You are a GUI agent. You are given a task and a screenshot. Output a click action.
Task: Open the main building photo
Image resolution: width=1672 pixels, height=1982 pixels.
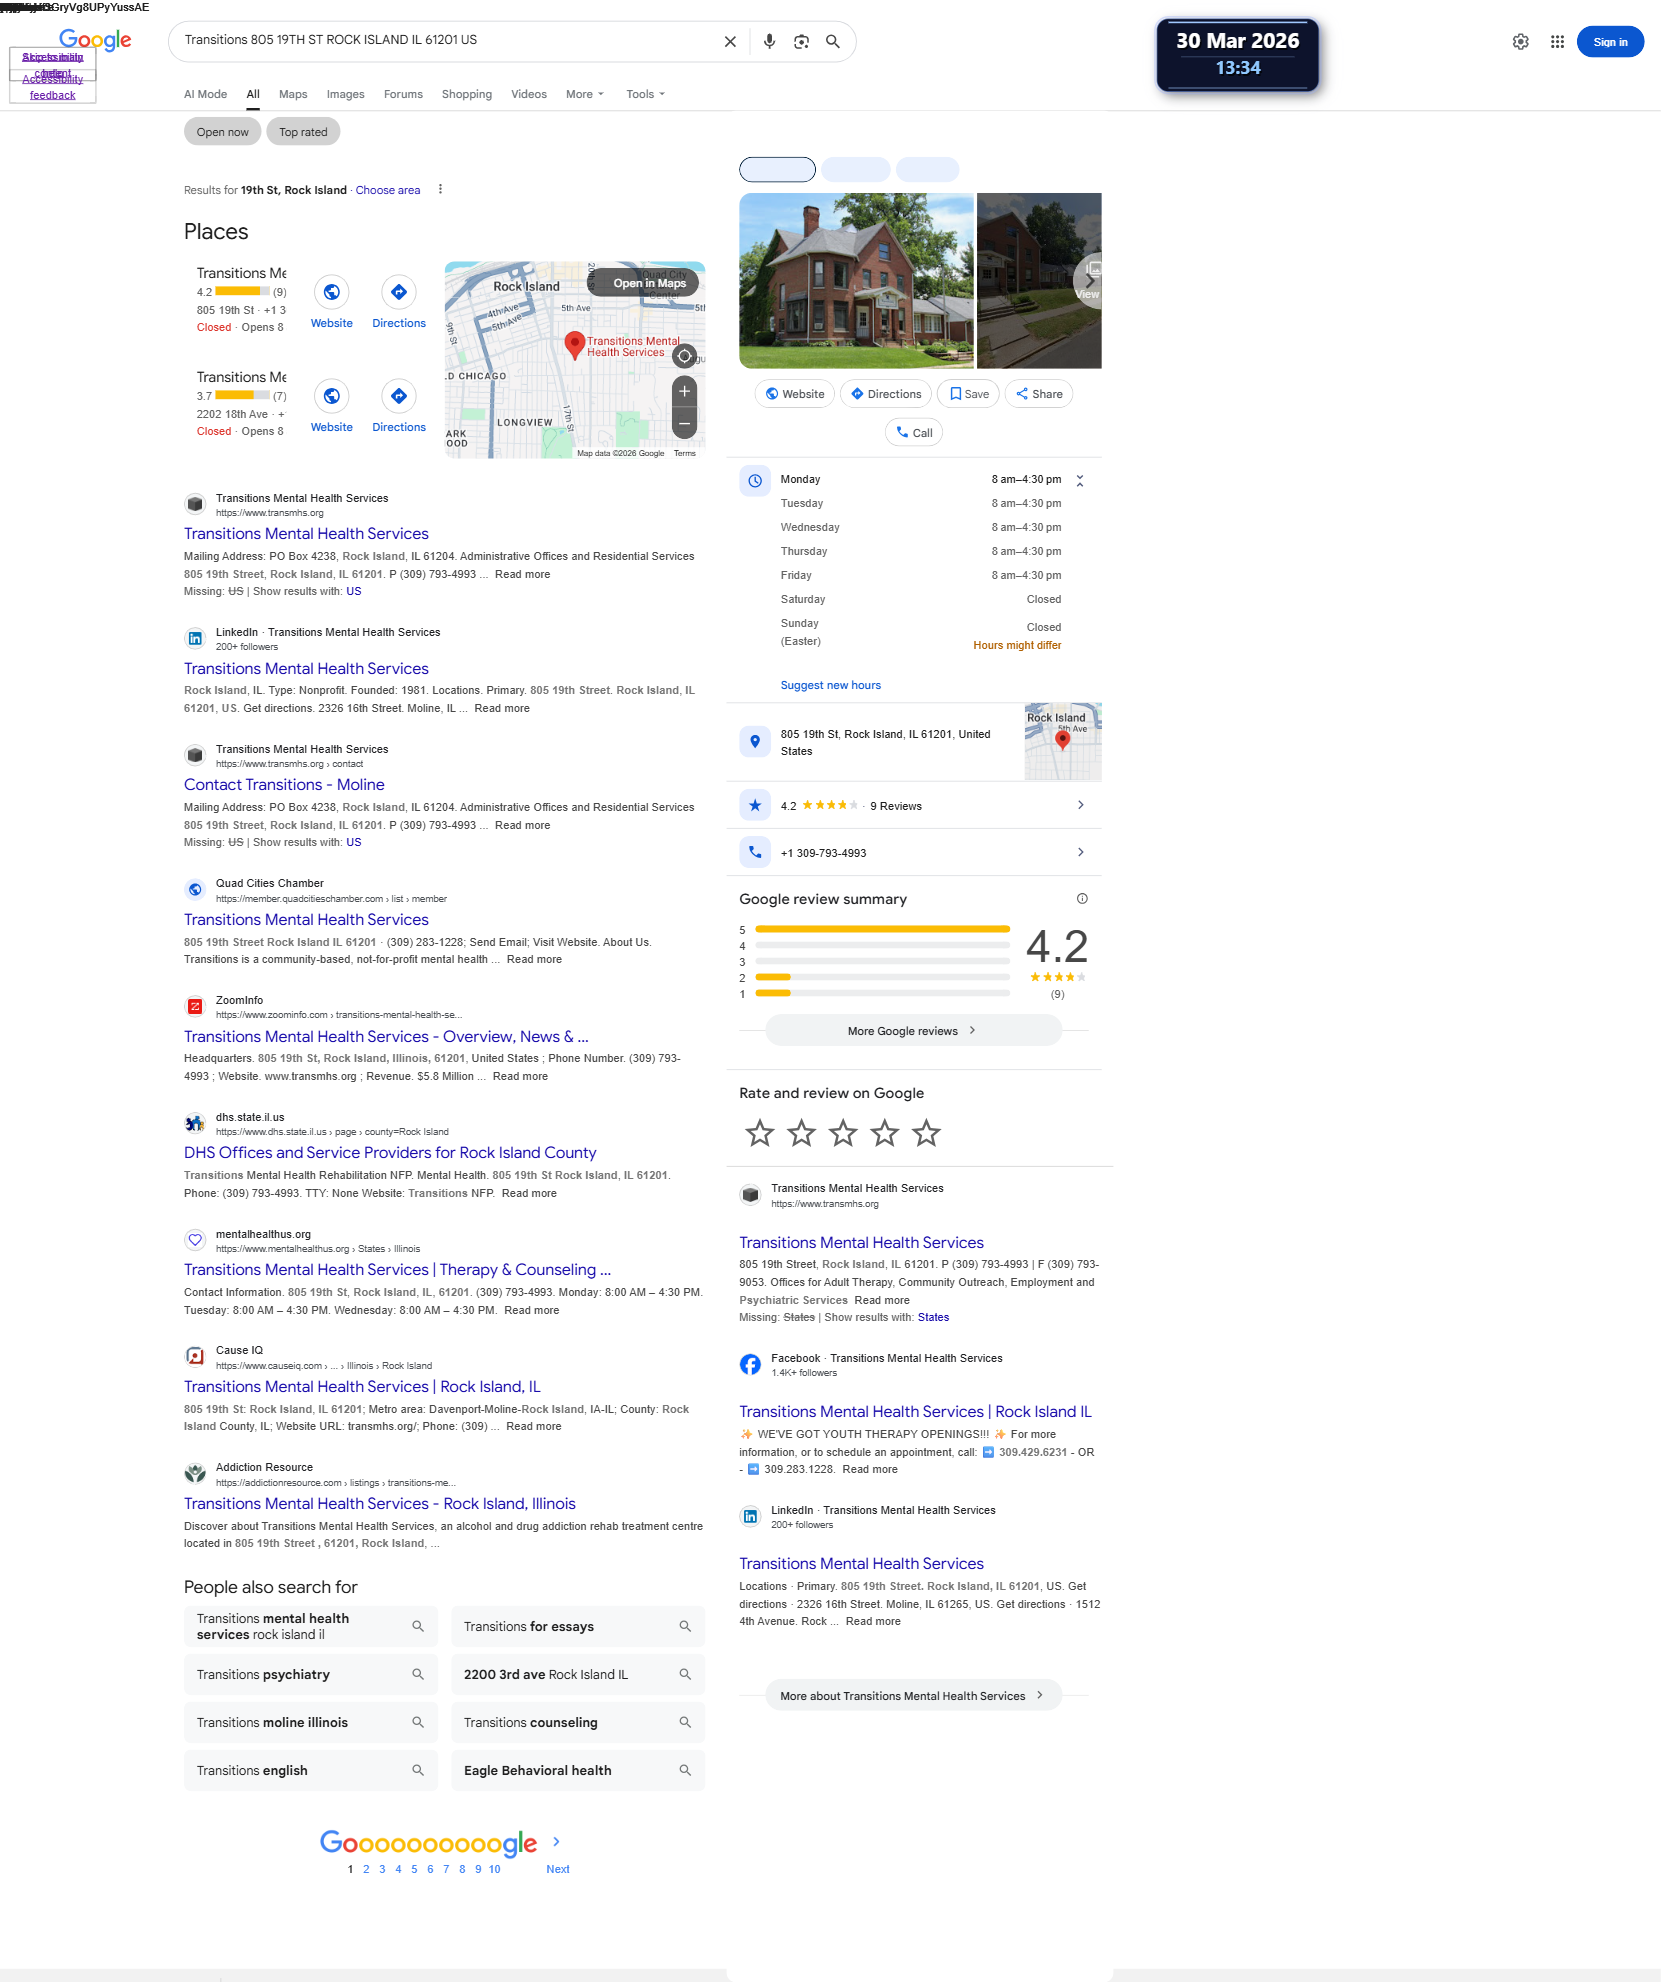[x=856, y=281]
